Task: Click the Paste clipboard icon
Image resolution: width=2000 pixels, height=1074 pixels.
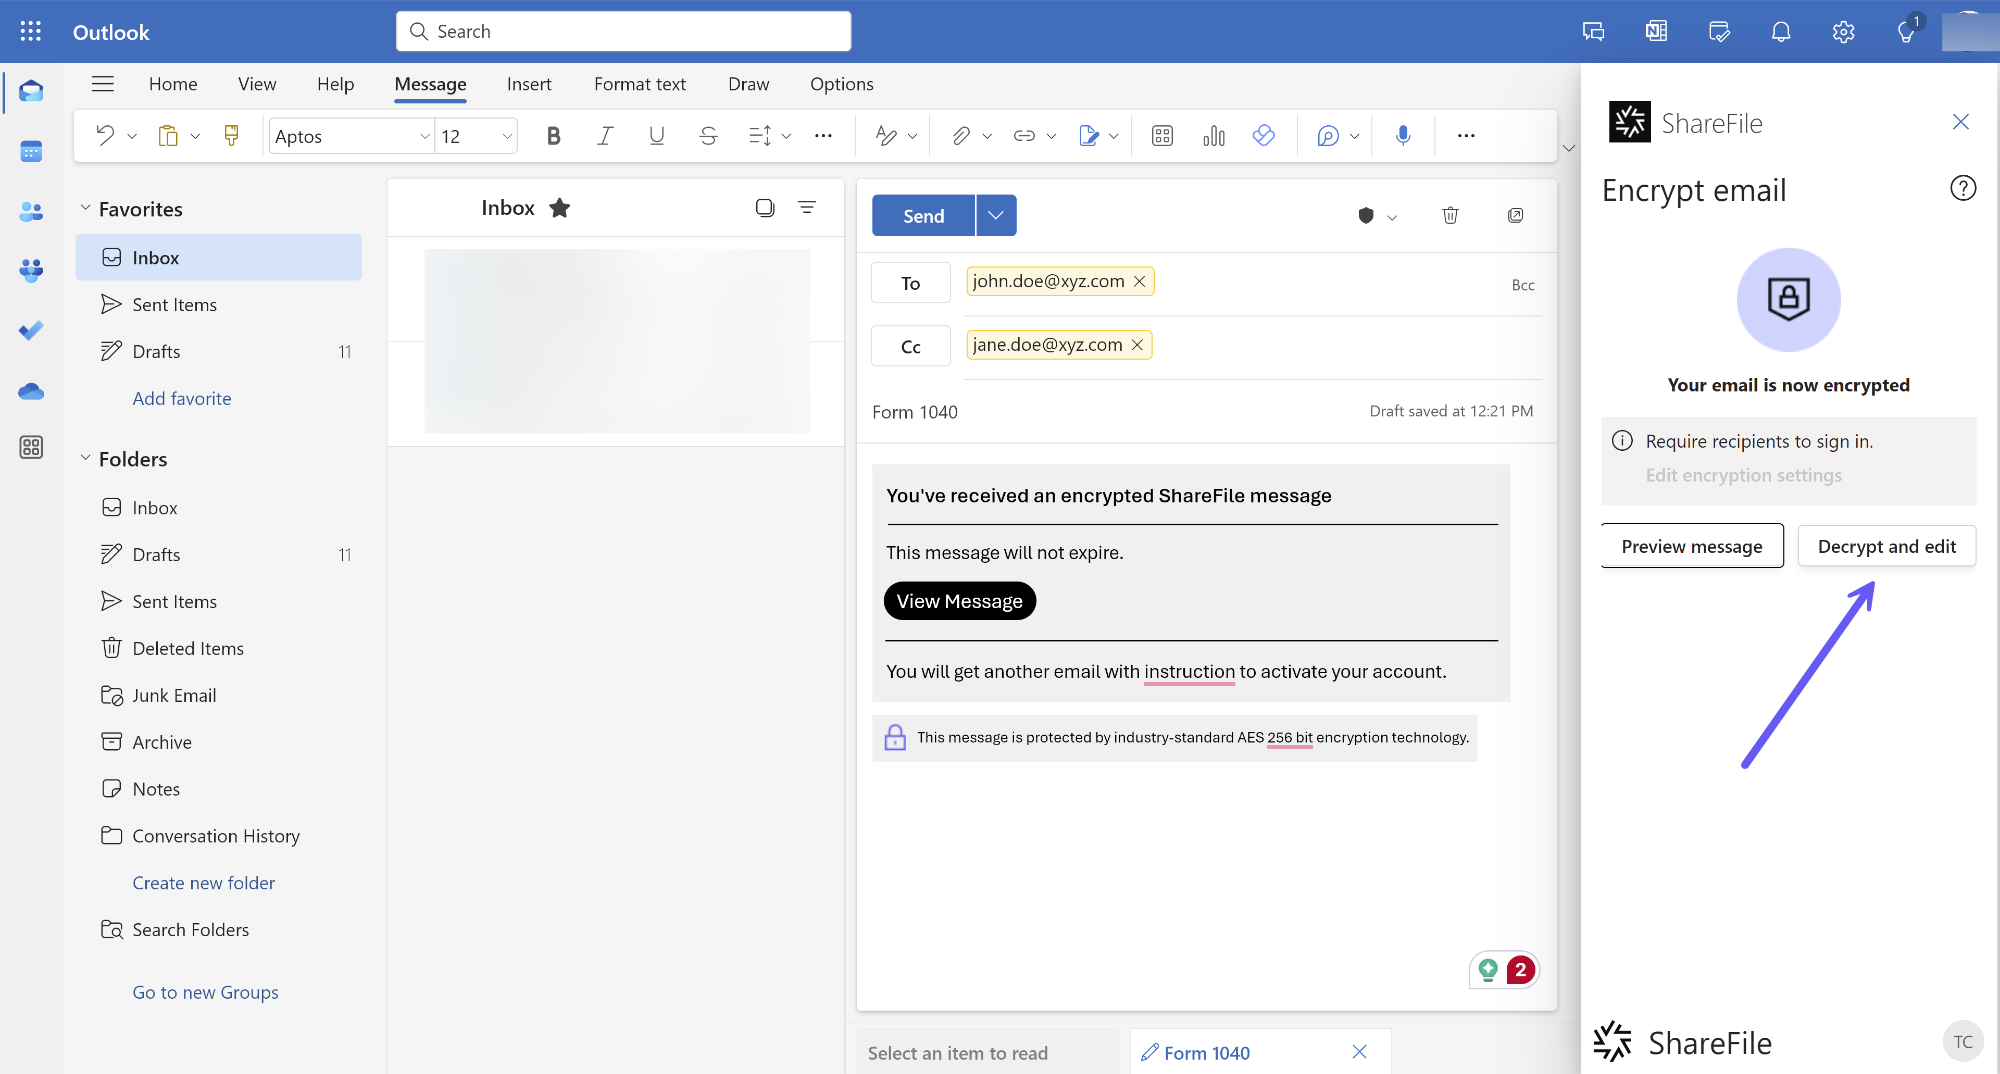Action: [x=168, y=135]
